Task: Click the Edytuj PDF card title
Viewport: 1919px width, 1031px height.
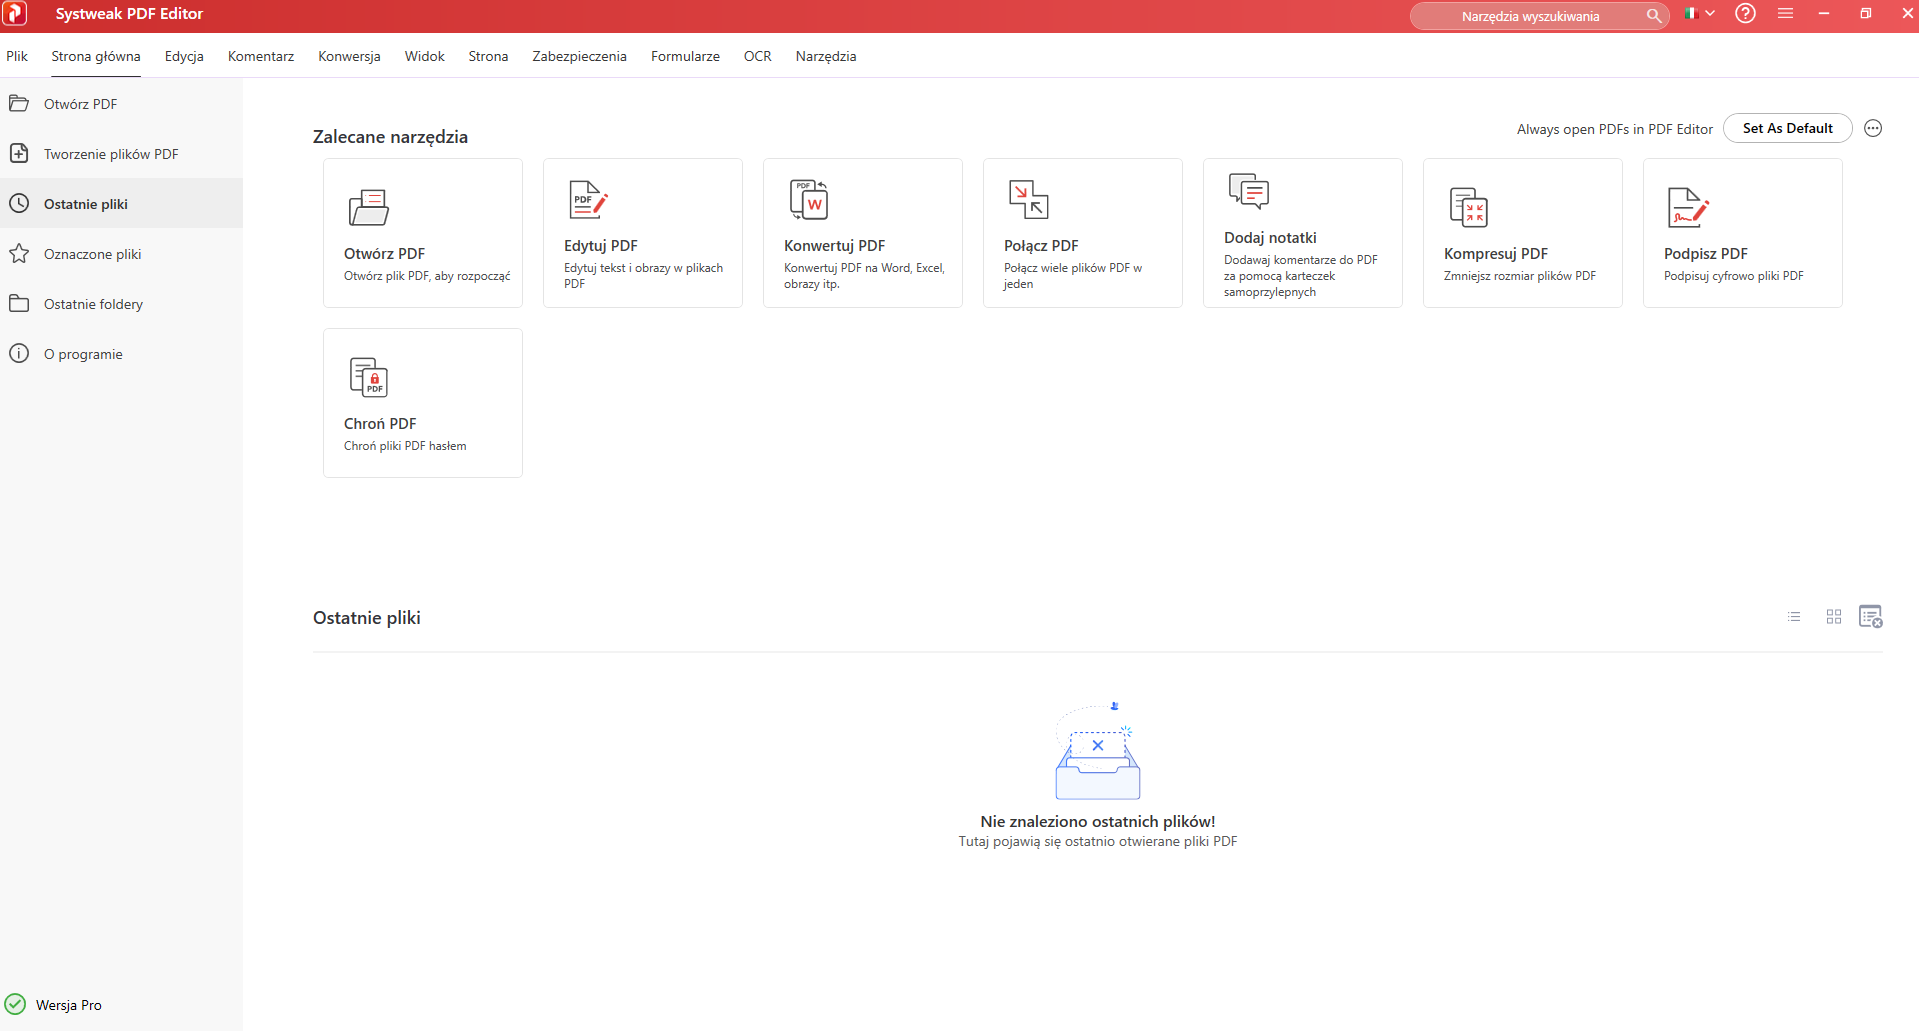Action: [x=601, y=246]
